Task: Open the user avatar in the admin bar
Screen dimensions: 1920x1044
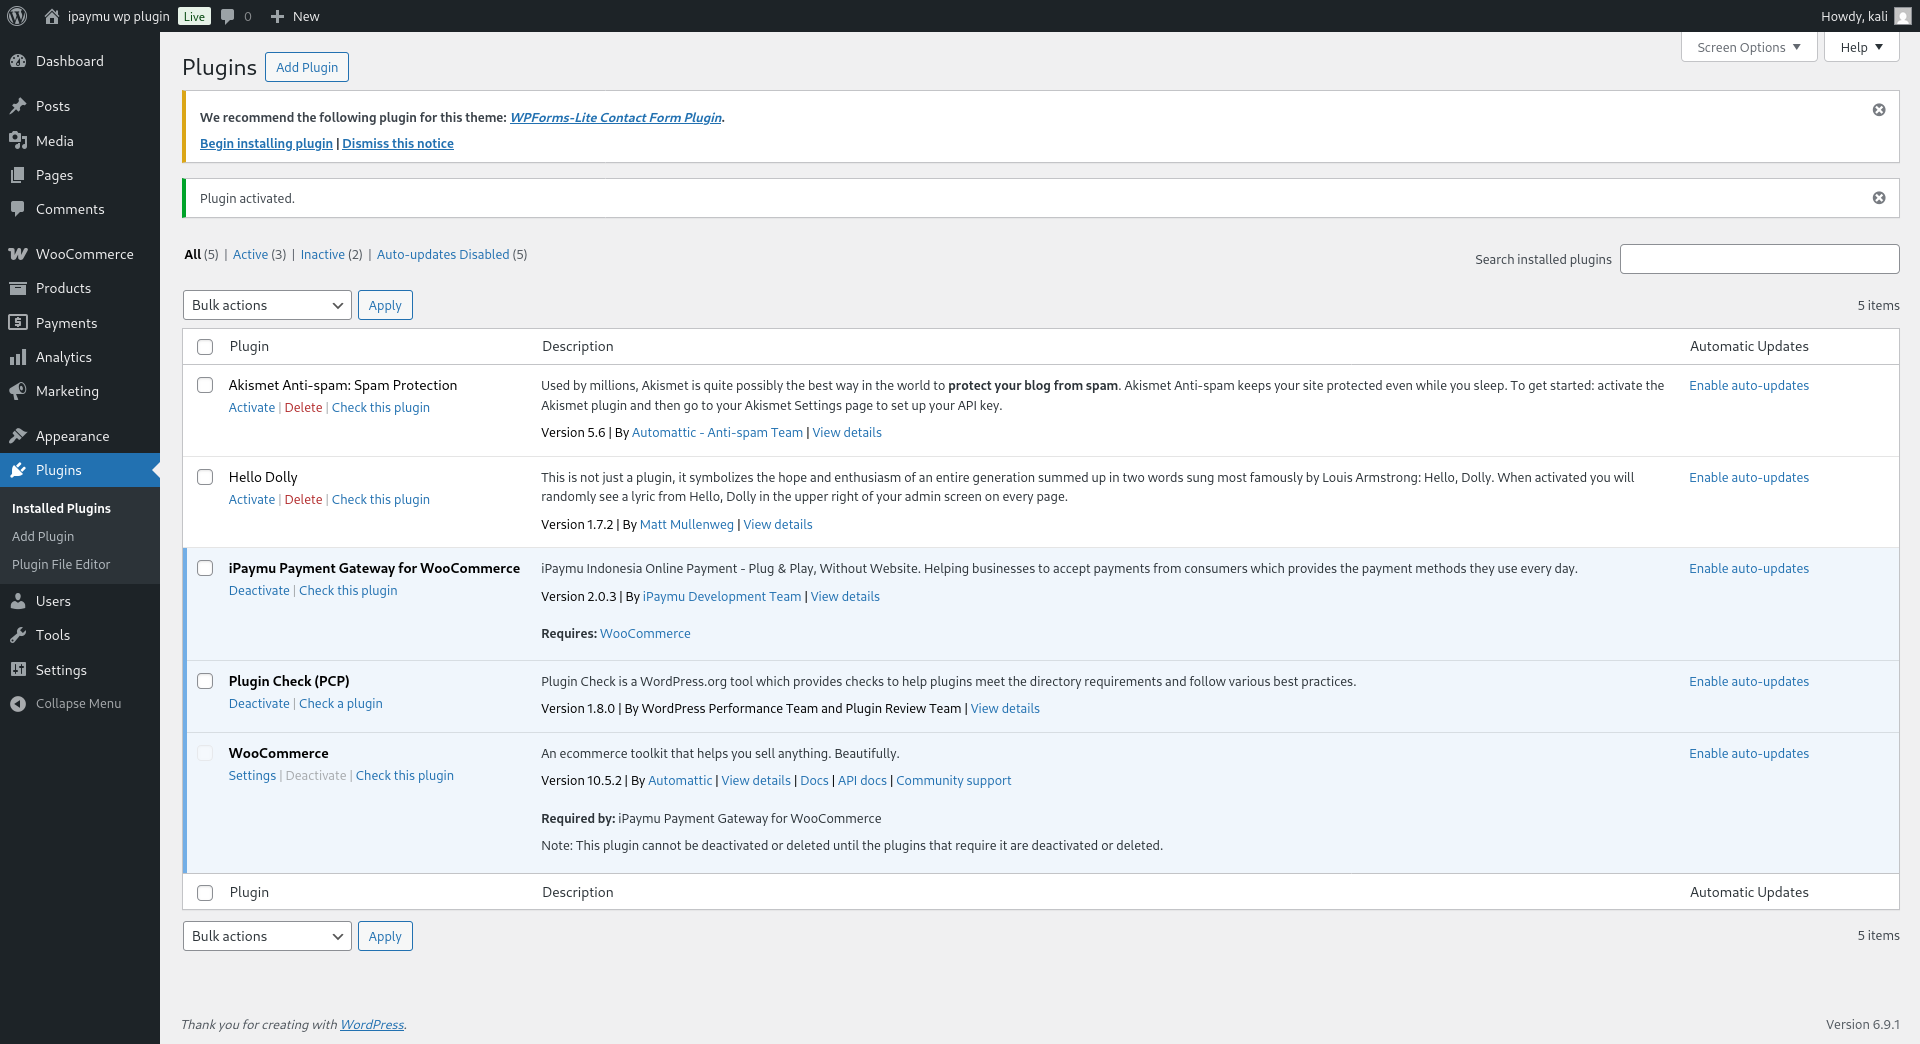Action: pyautogui.click(x=1903, y=16)
